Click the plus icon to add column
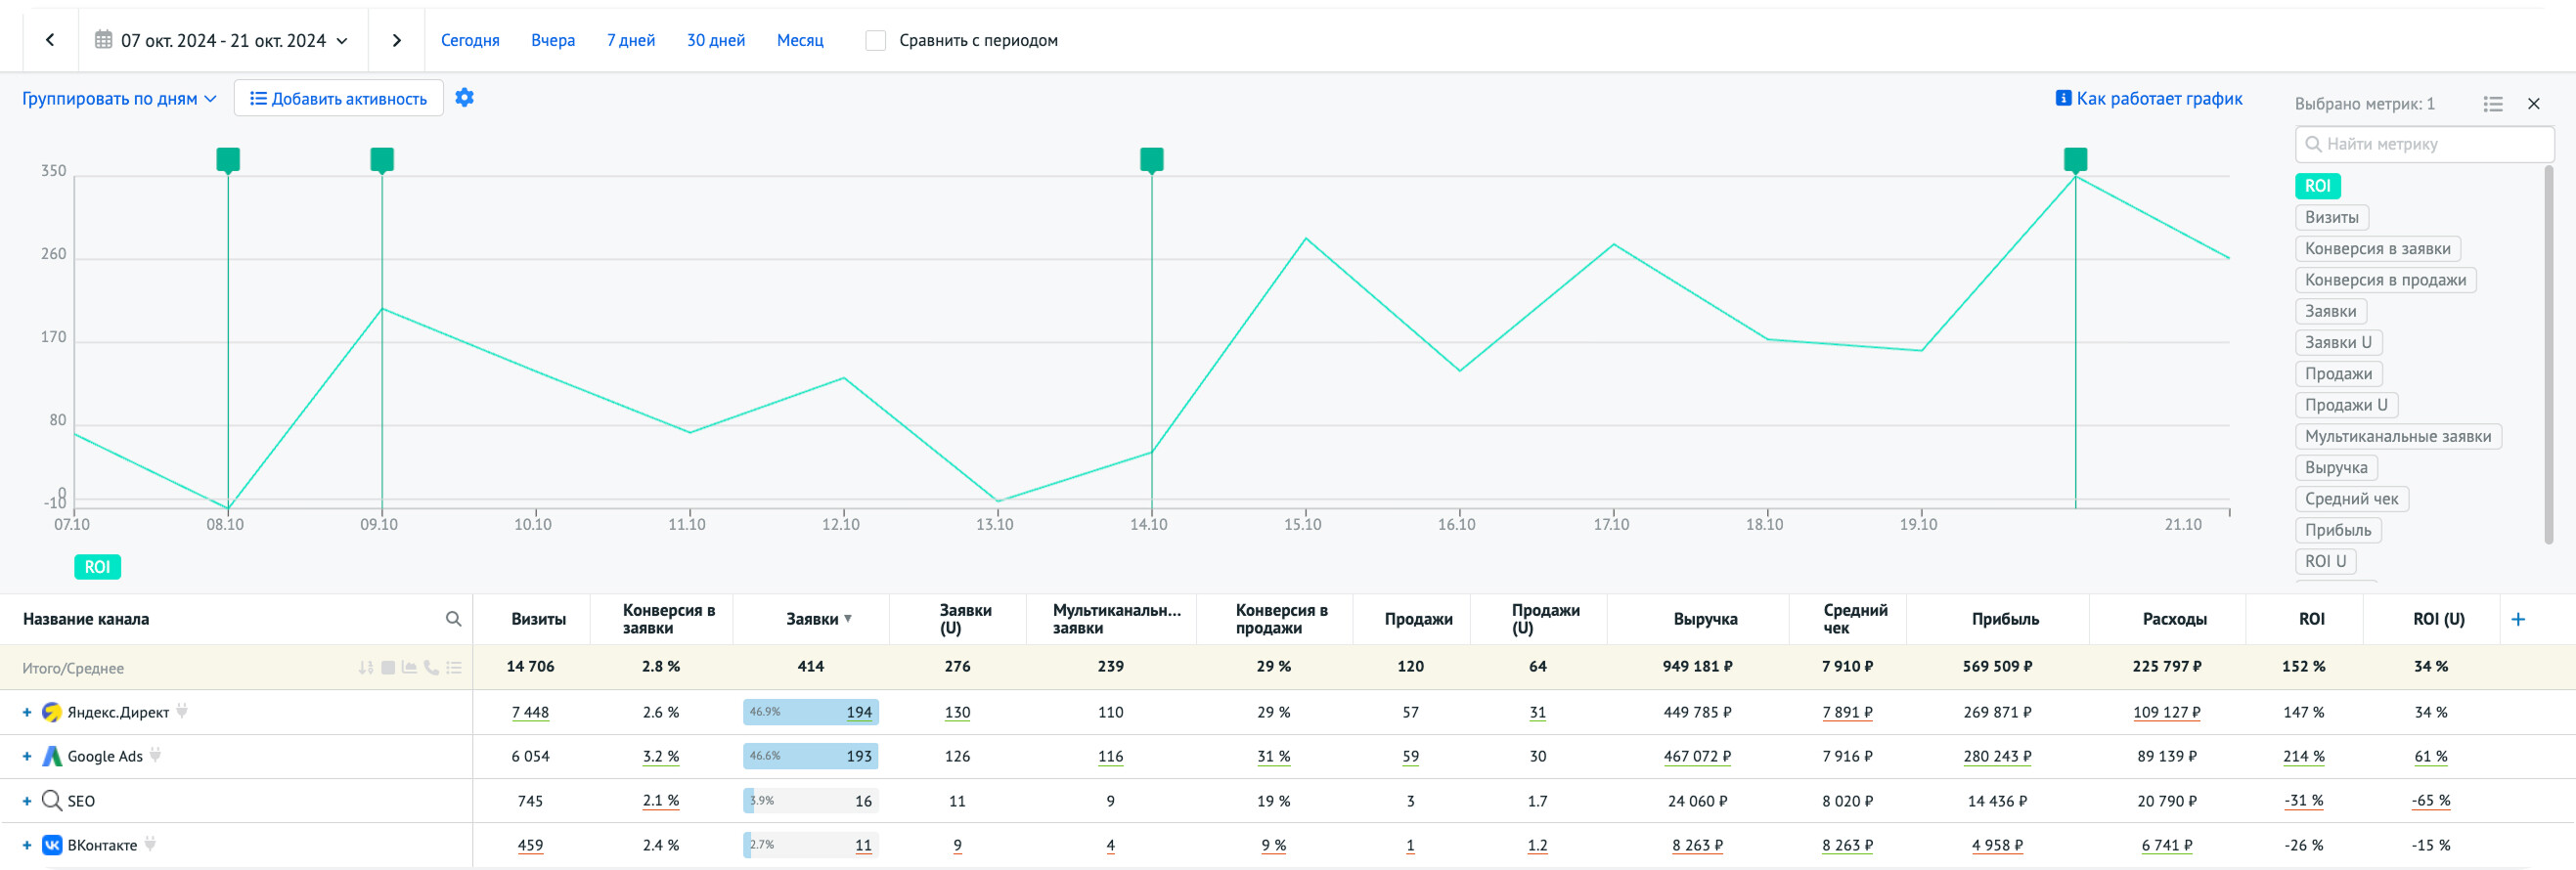This screenshot has width=2576, height=870. coord(2517,619)
